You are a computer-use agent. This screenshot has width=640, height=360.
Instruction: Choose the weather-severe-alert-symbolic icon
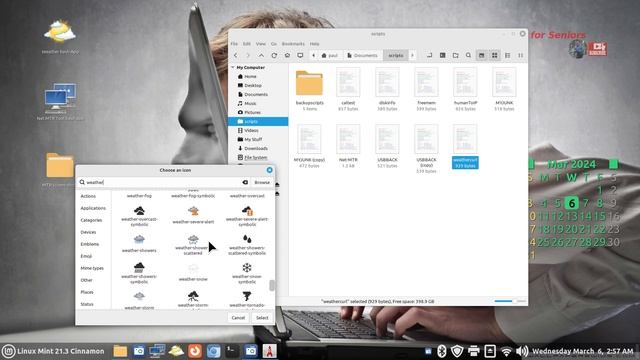coord(247,211)
